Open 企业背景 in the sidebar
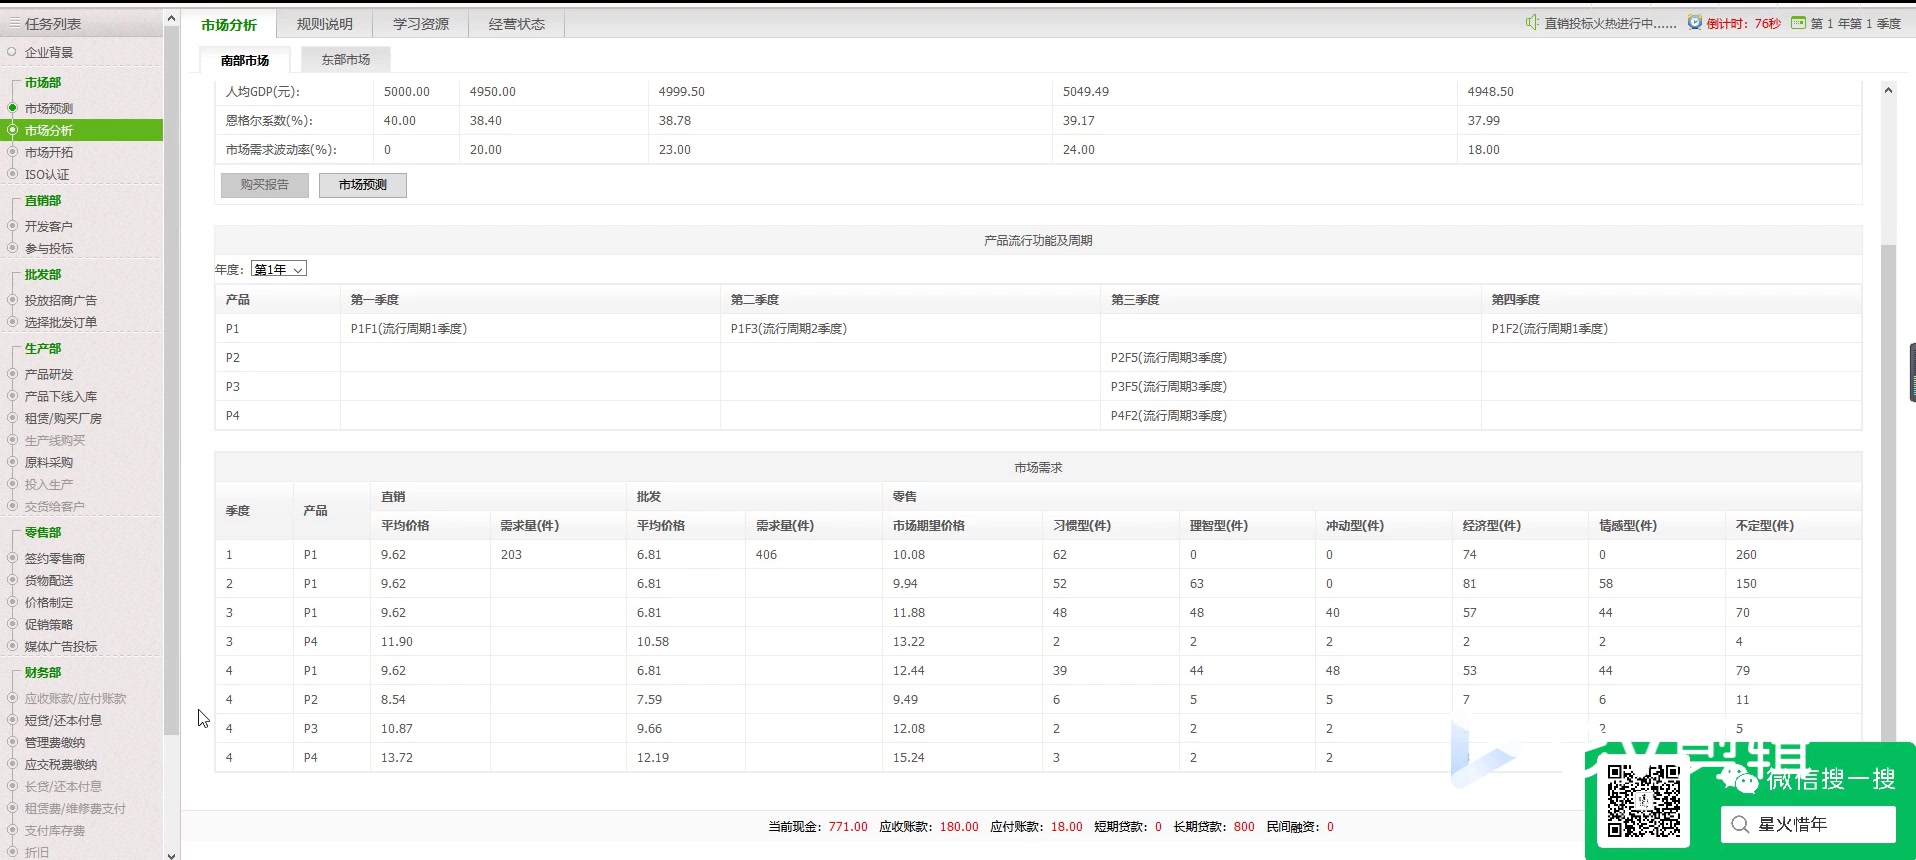 (49, 52)
